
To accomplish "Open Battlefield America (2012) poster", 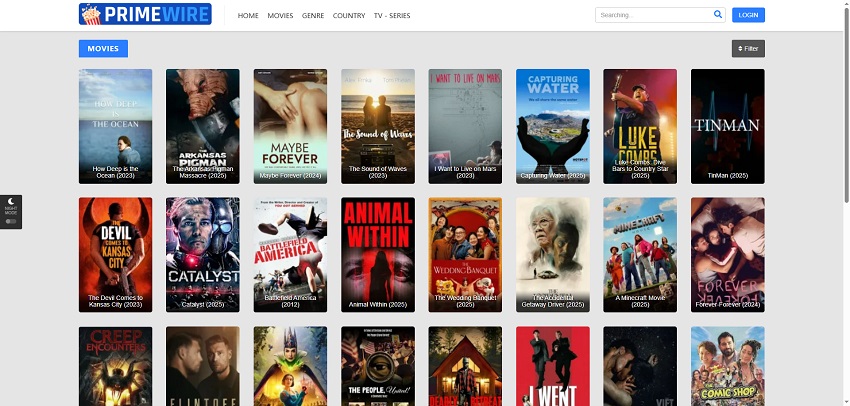I will (290, 255).
